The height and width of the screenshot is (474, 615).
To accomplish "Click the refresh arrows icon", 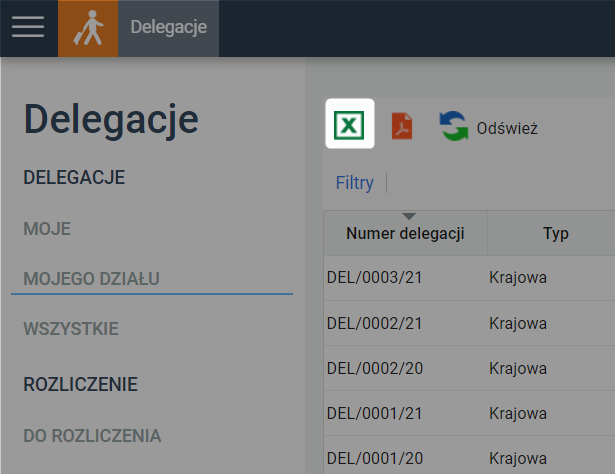I will (x=454, y=126).
